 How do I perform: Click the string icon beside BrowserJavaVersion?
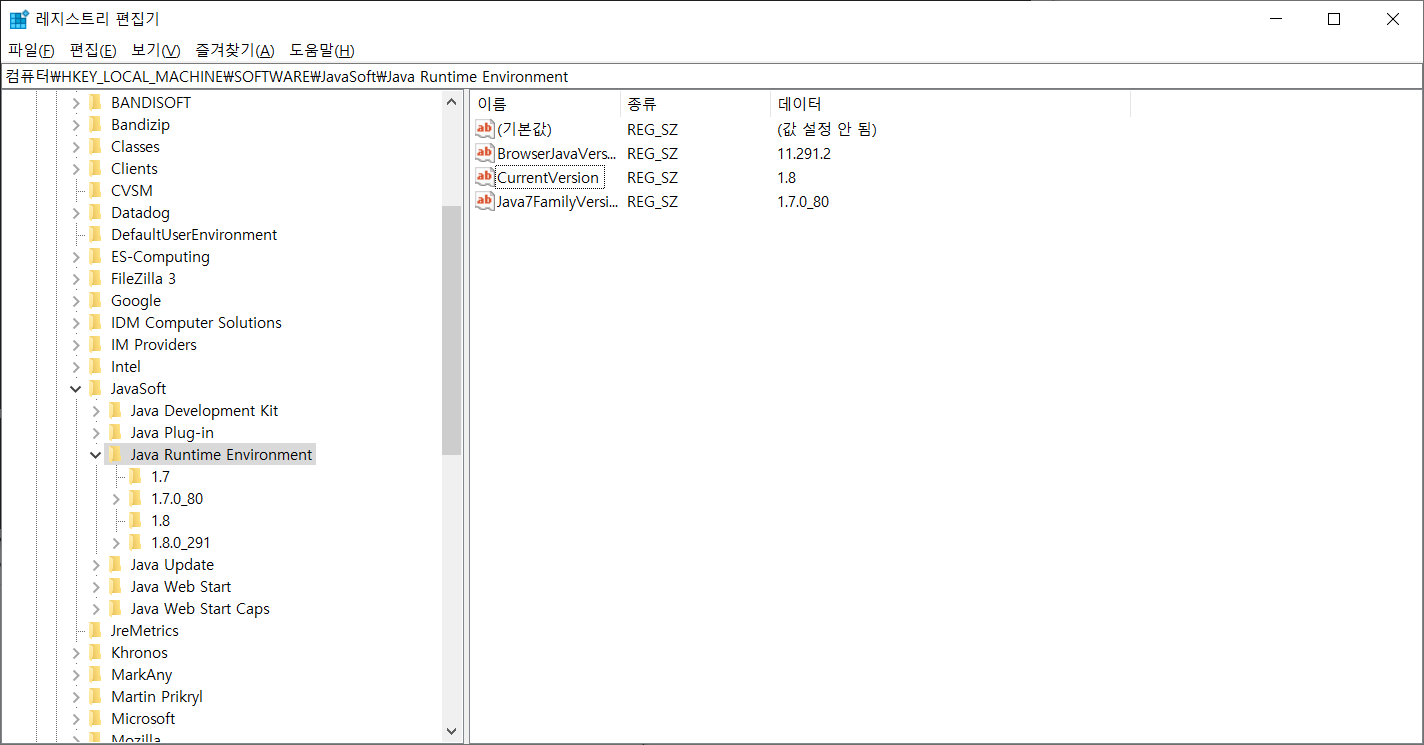click(485, 153)
